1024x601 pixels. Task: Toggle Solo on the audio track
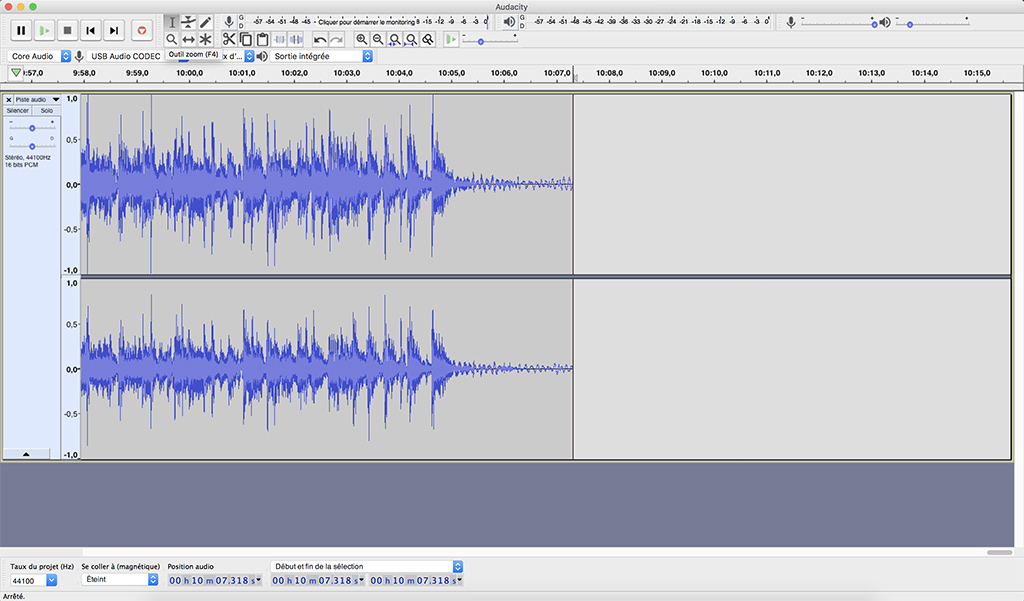pyautogui.click(x=46, y=110)
